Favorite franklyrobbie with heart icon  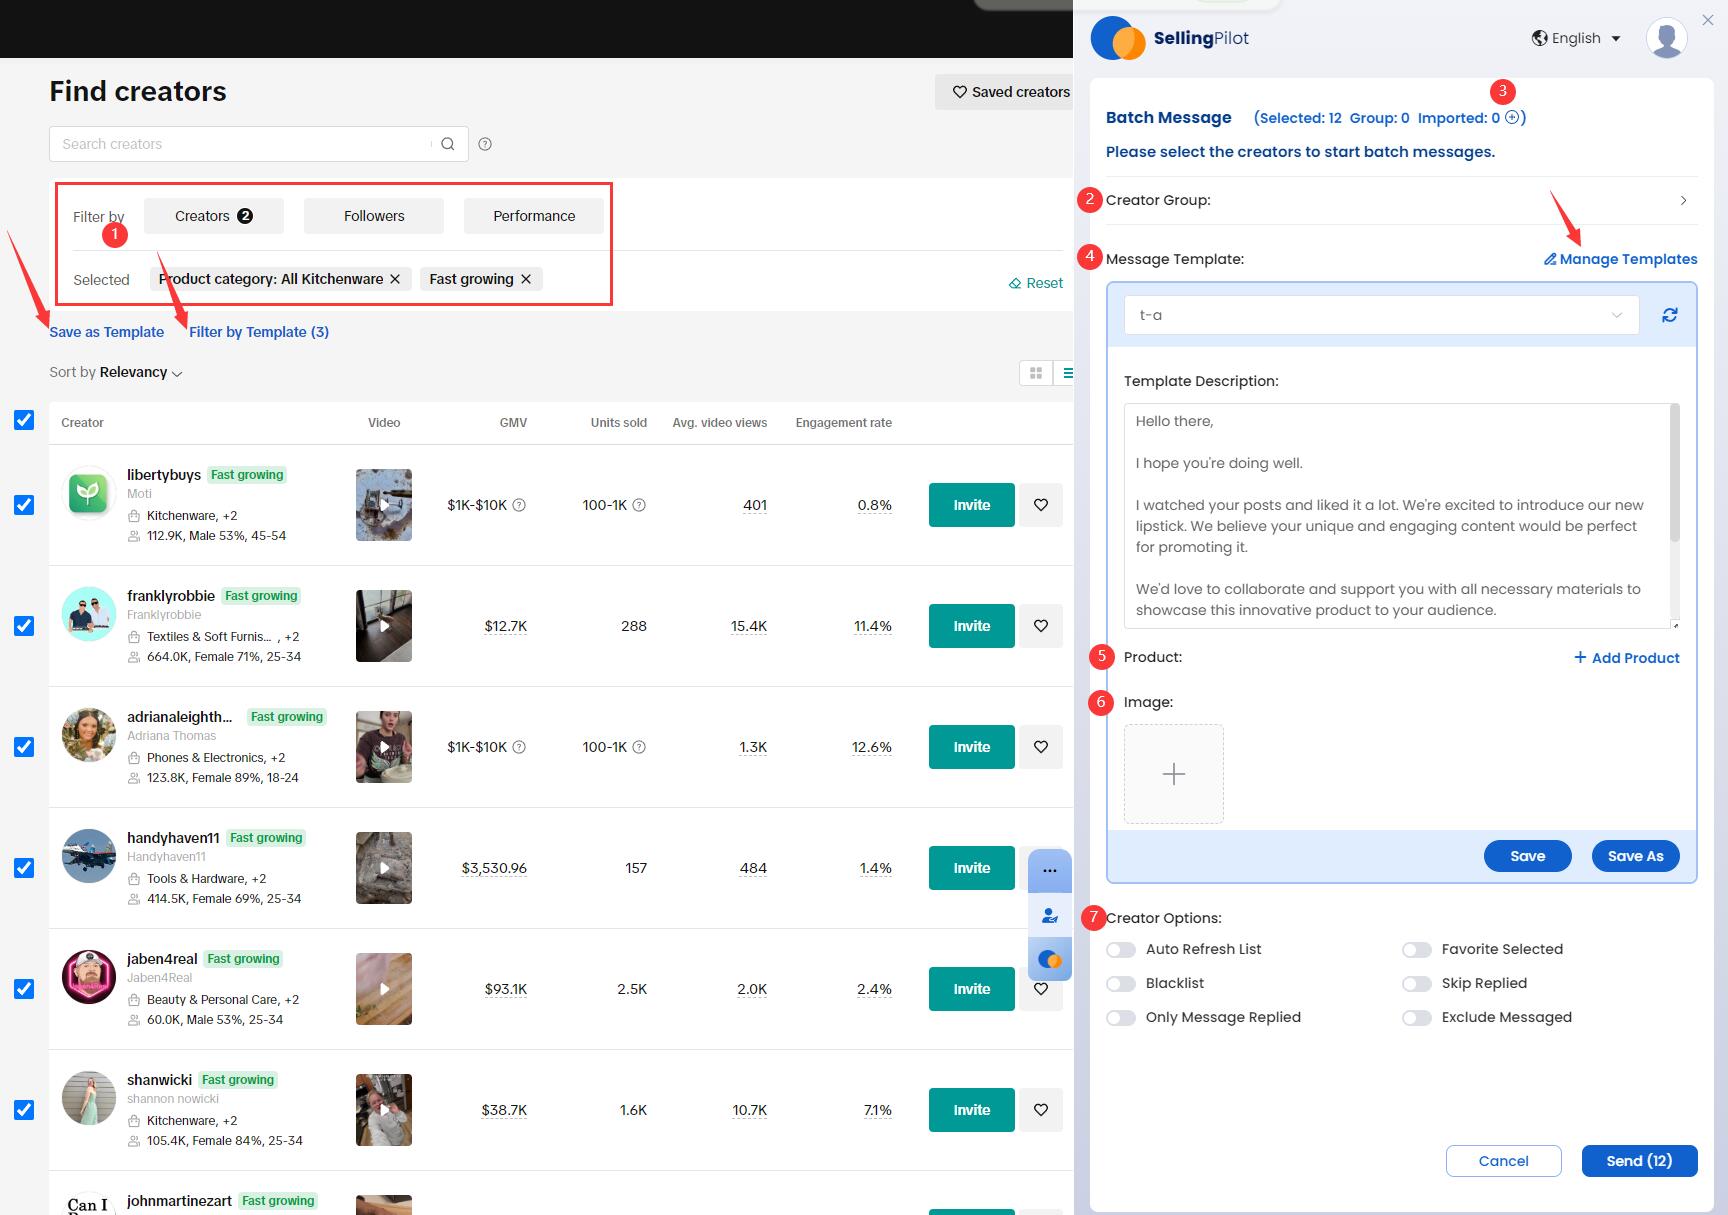[x=1041, y=626]
